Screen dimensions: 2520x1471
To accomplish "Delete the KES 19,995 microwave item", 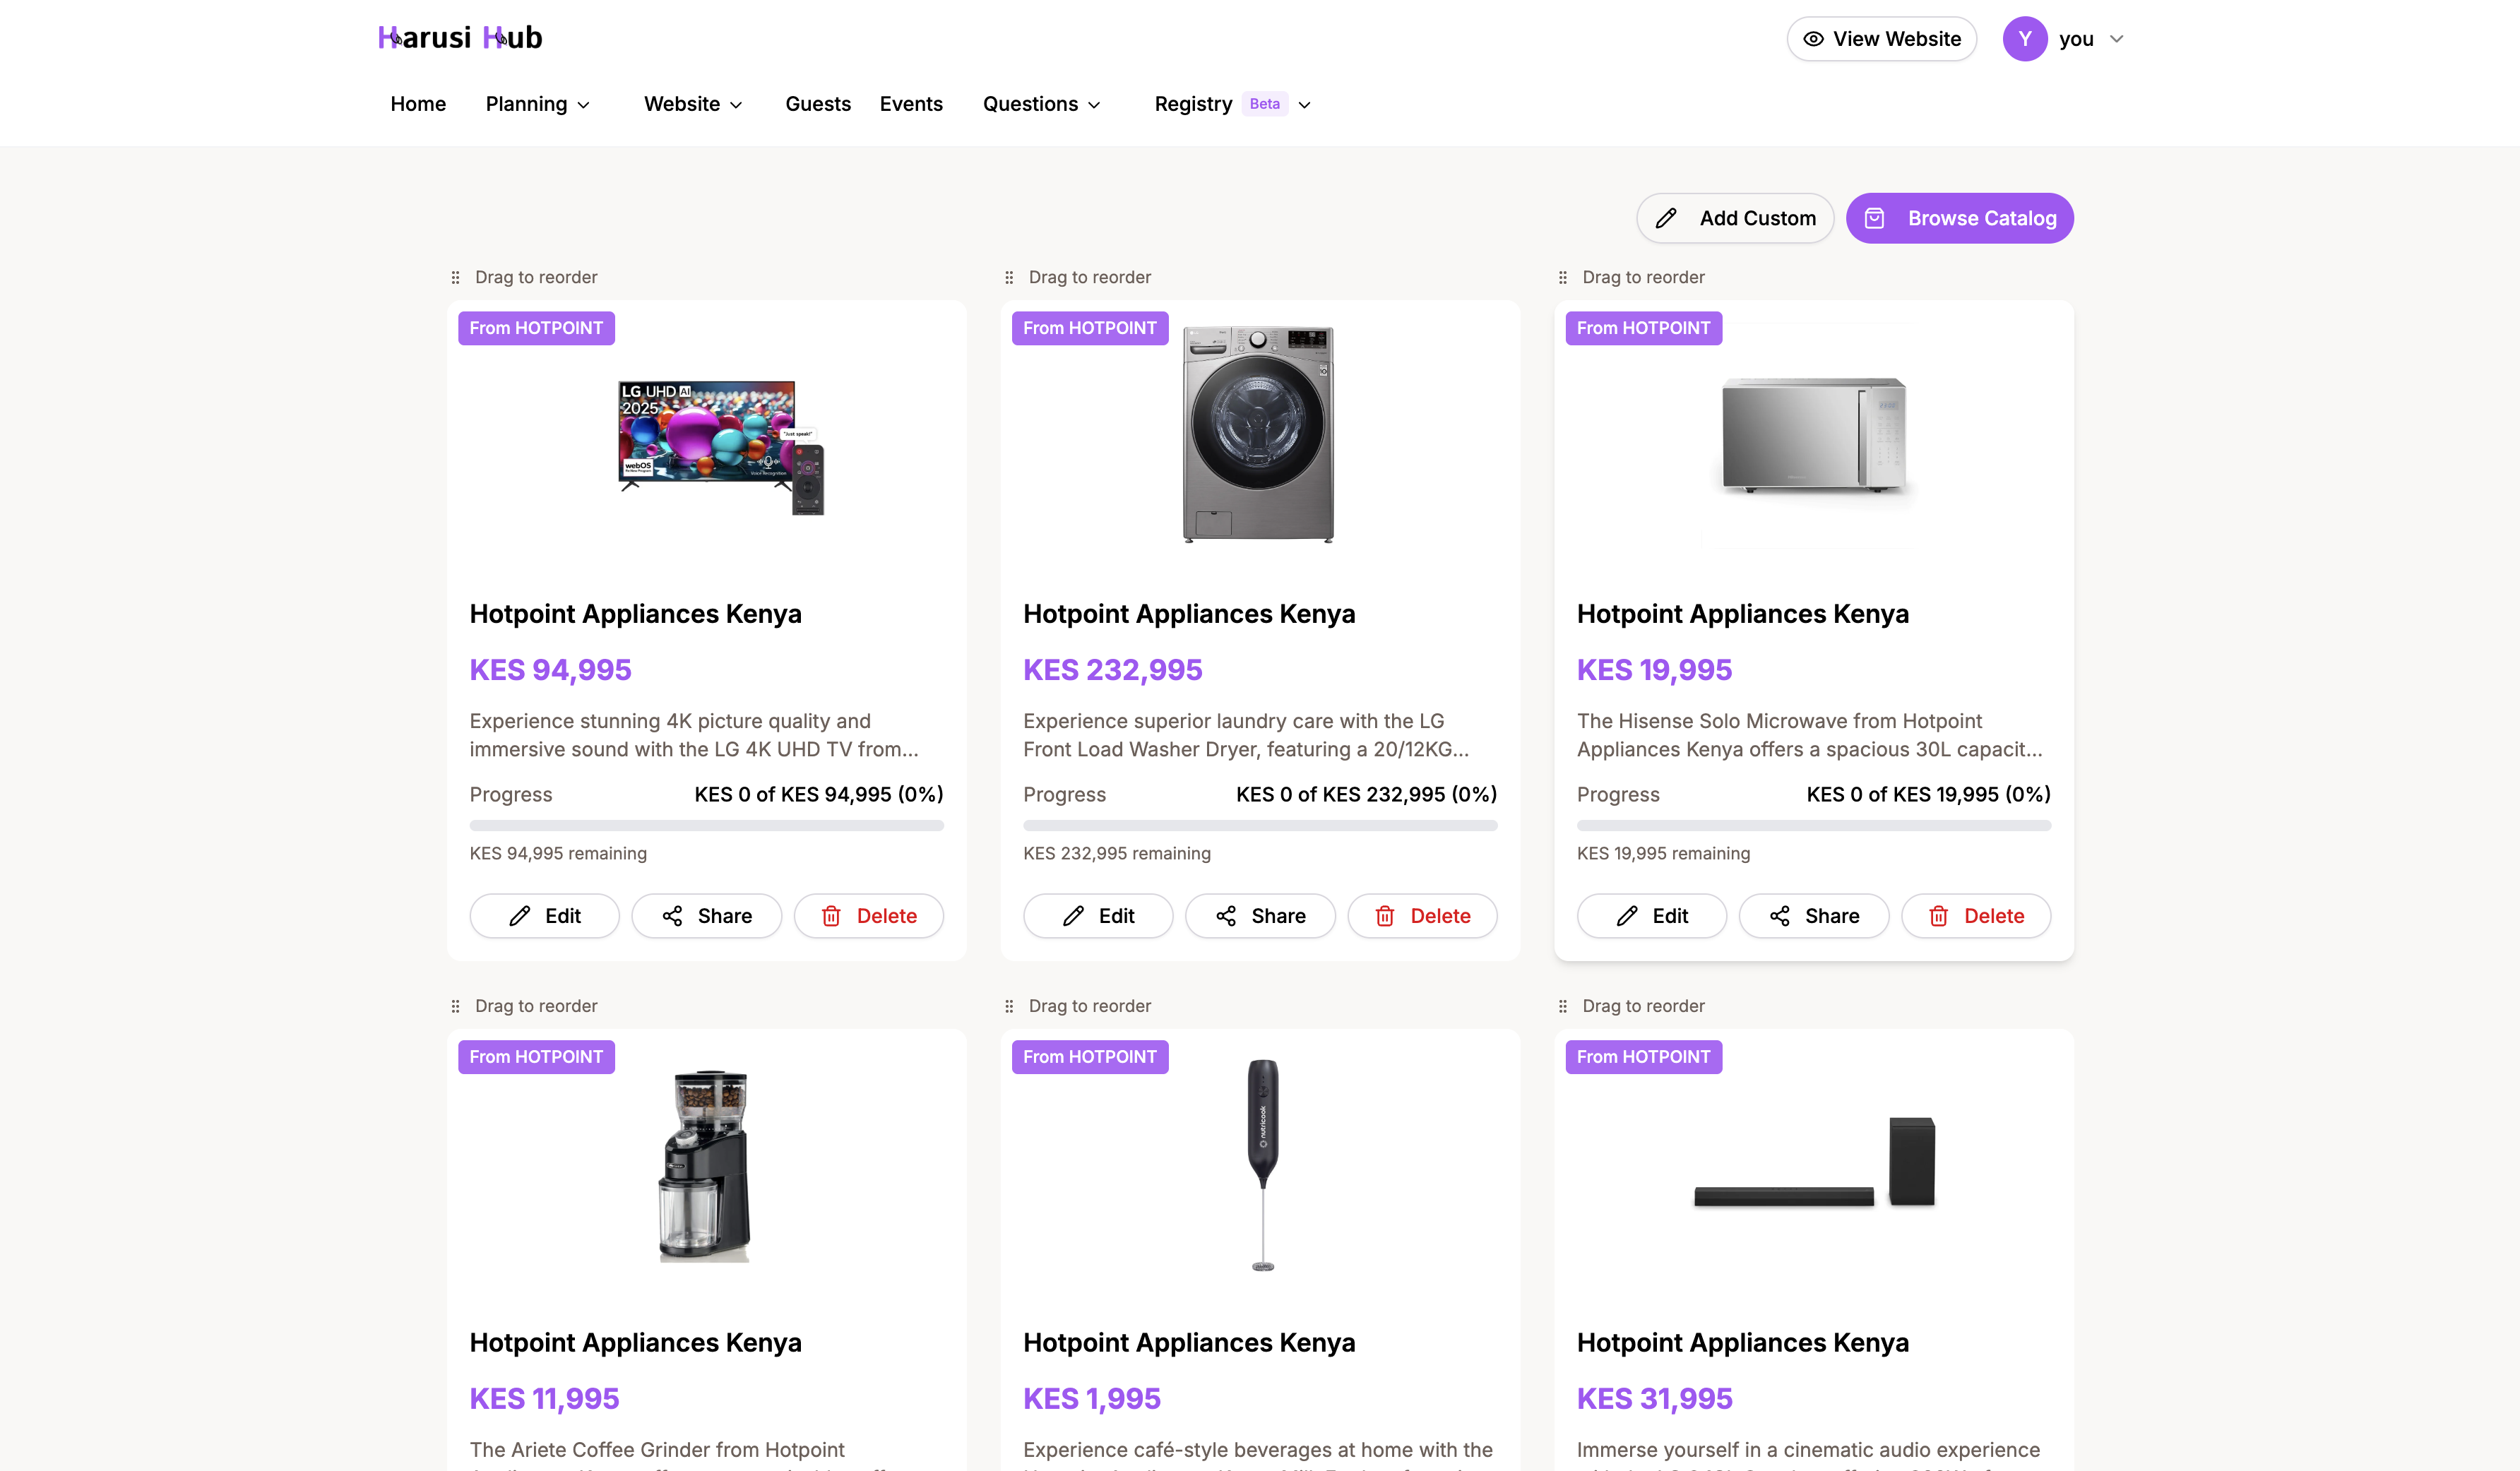I will coord(1976,916).
